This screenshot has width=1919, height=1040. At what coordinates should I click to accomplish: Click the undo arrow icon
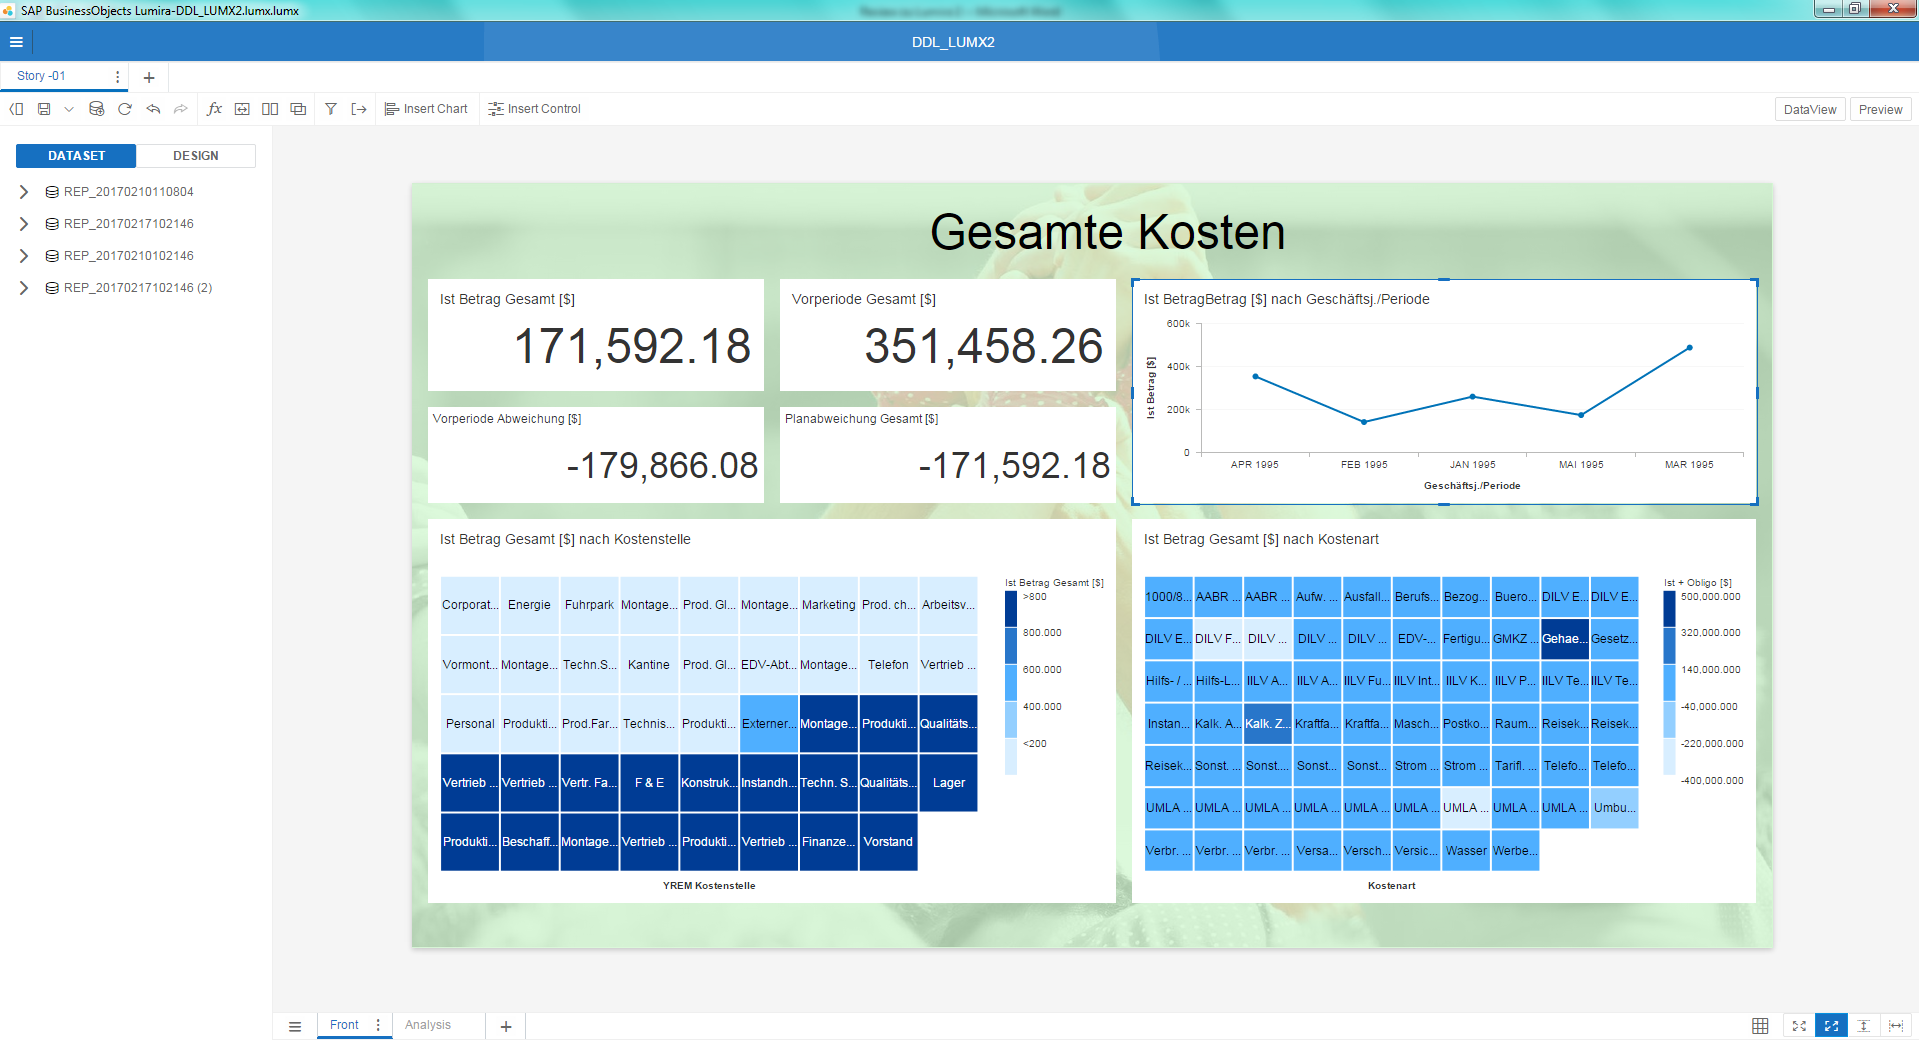(x=153, y=109)
